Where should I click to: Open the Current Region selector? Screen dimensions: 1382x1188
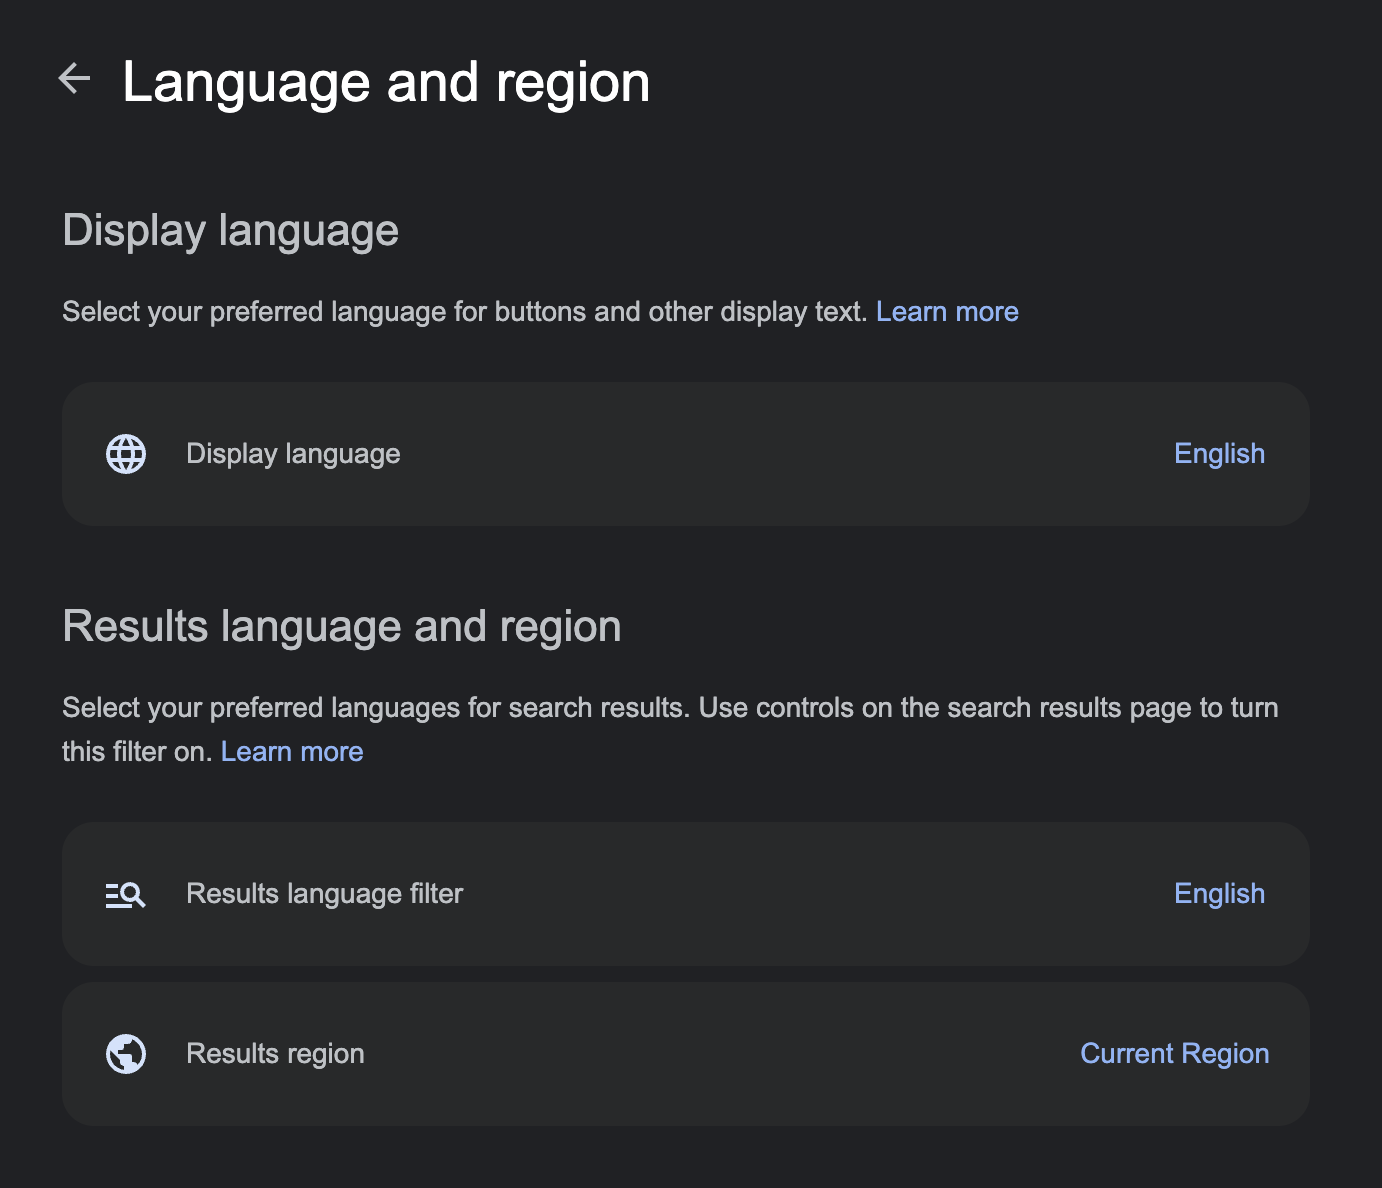[x=1174, y=1054]
